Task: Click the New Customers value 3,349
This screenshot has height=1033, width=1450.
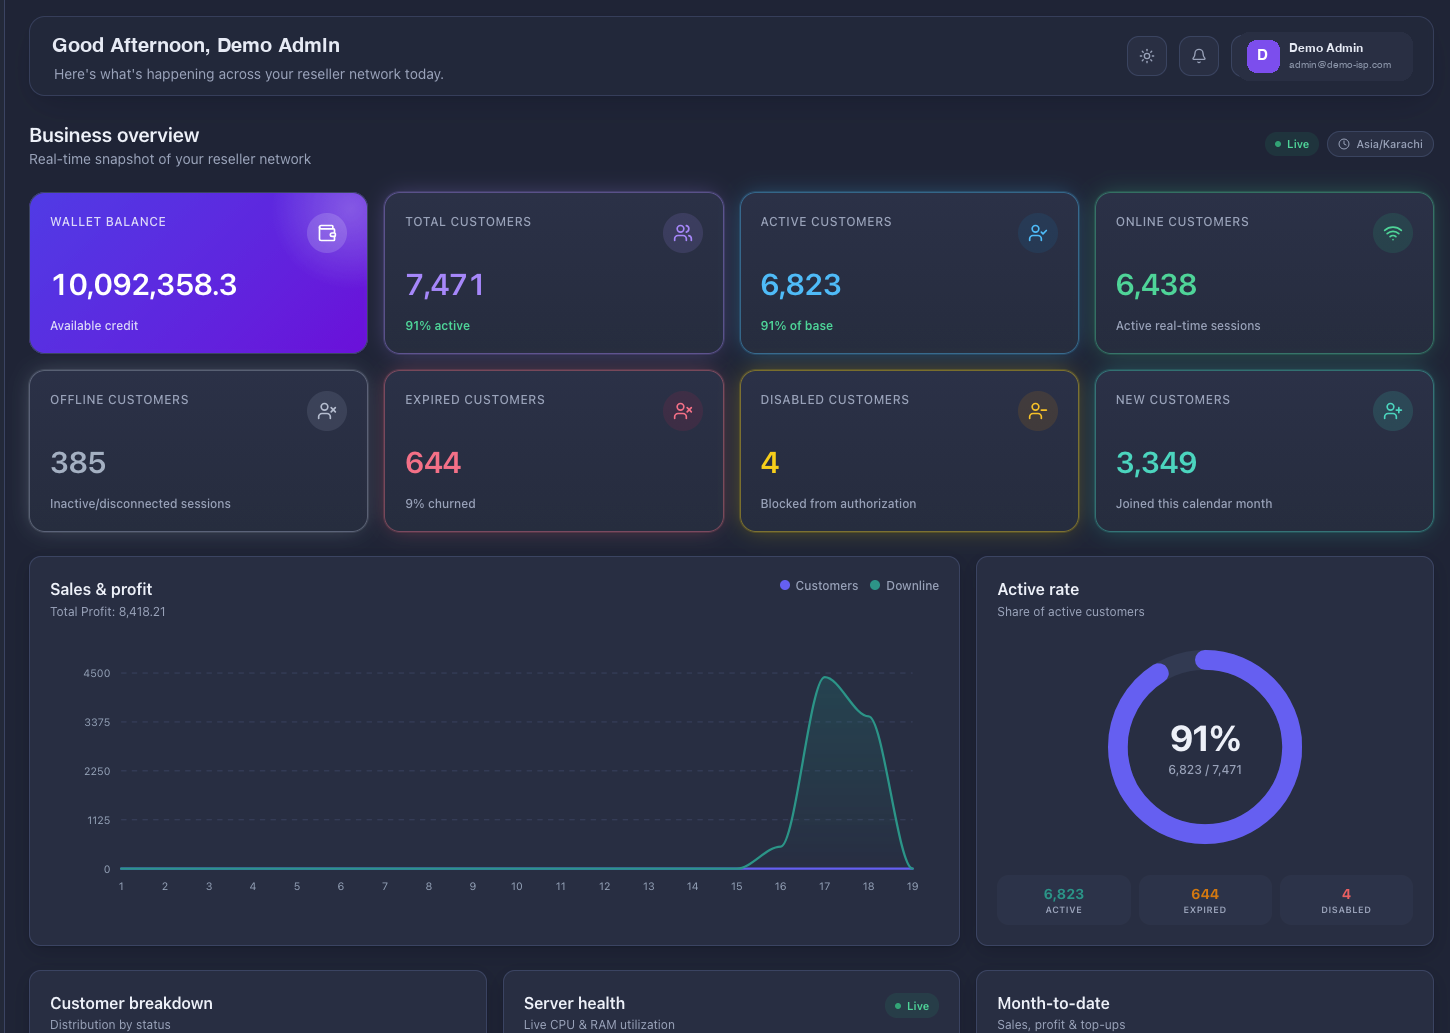Action: tap(1156, 463)
